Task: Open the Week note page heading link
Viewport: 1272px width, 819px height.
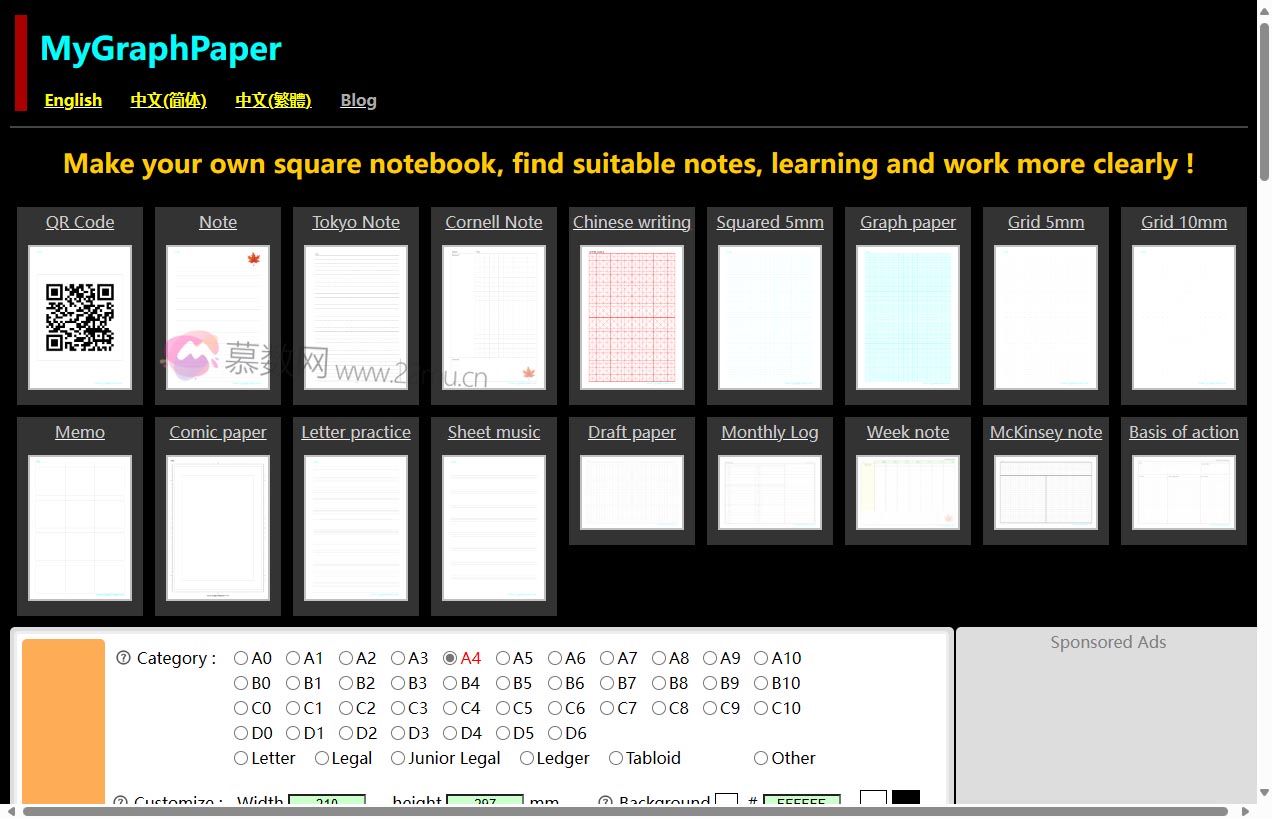Action: click(x=907, y=432)
